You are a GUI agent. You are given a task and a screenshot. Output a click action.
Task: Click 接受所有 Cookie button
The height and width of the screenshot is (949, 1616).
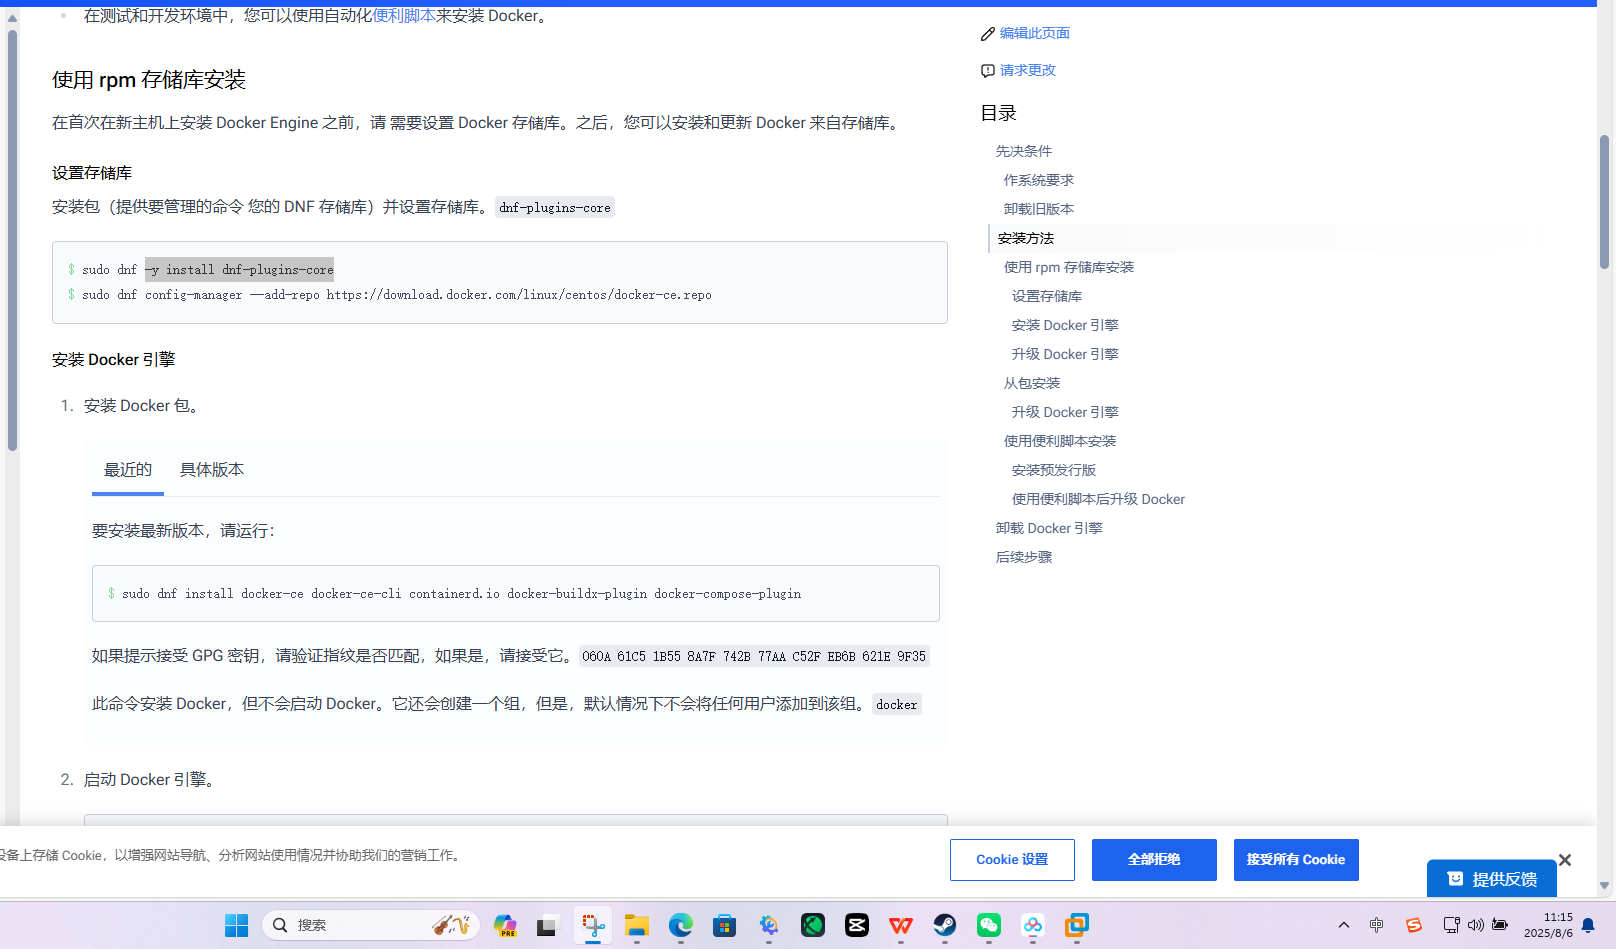pyautogui.click(x=1296, y=860)
